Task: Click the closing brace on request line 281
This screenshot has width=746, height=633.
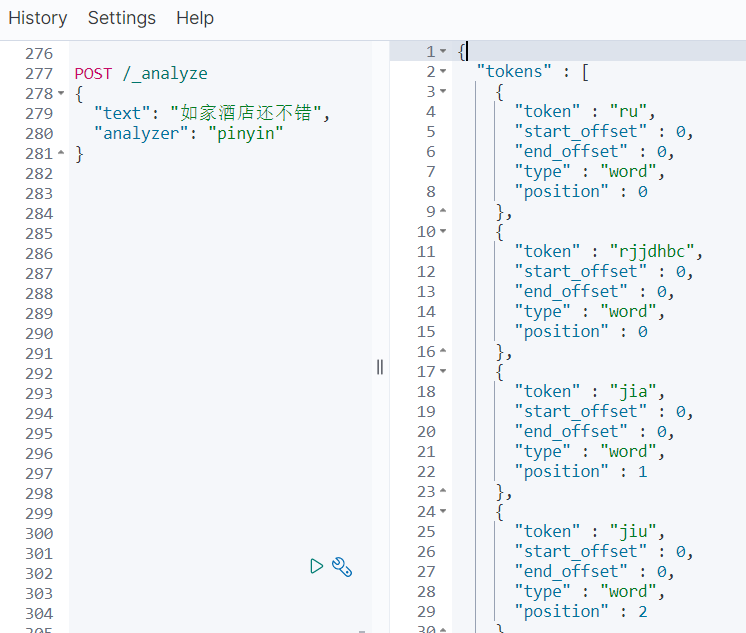Action: click(x=79, y=154)
